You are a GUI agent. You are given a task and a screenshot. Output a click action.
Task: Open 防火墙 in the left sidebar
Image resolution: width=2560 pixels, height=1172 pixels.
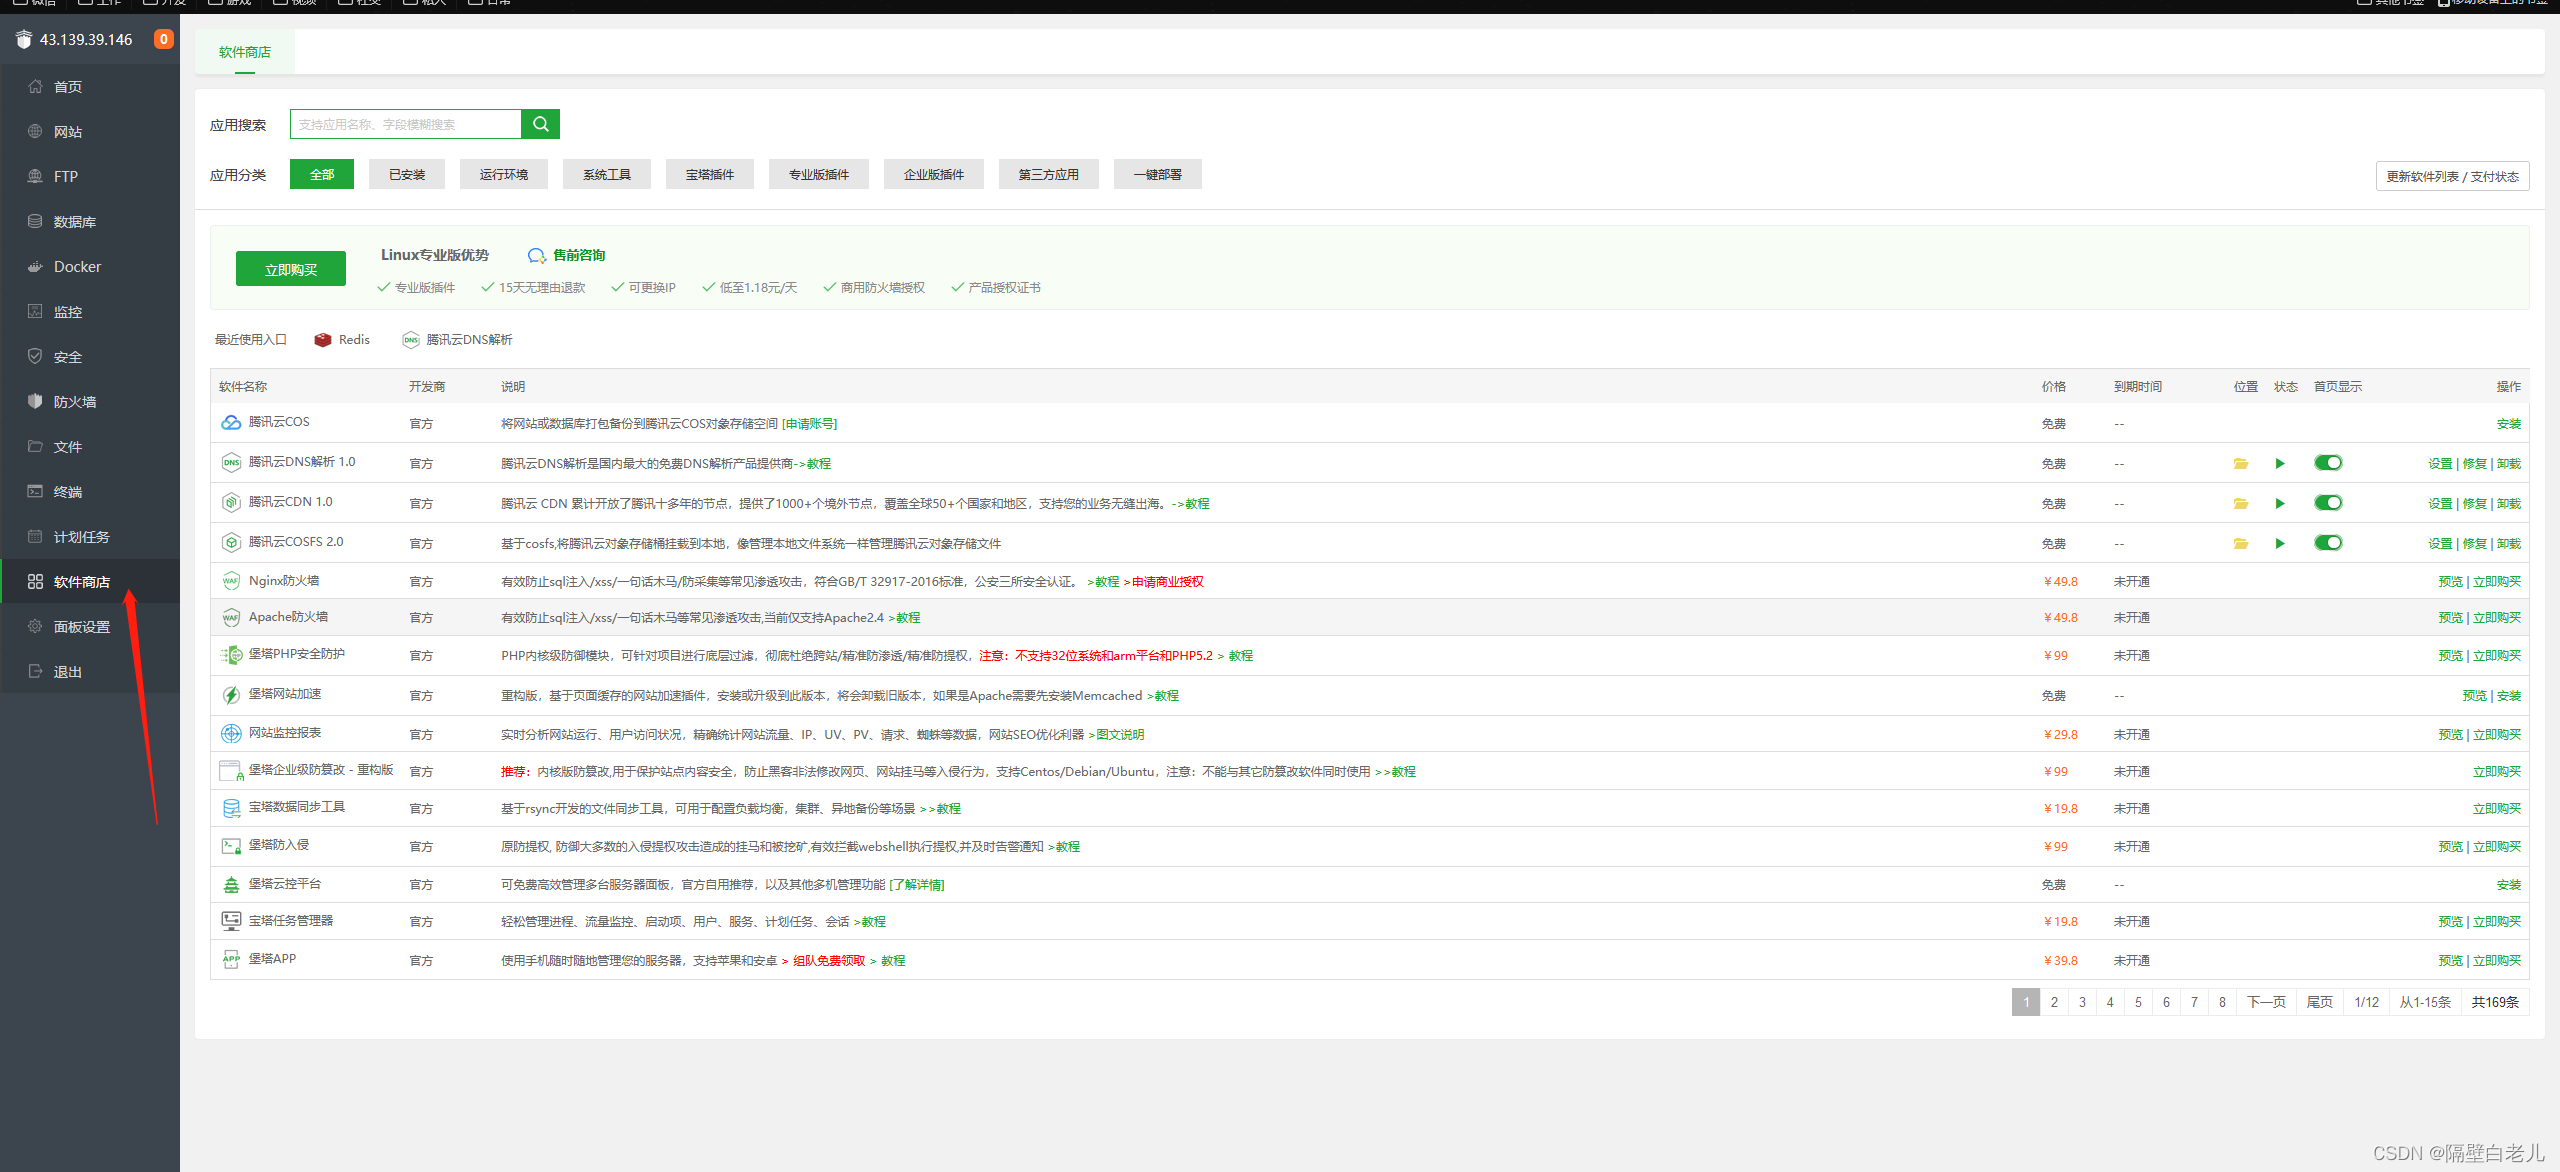coord(75,402)
